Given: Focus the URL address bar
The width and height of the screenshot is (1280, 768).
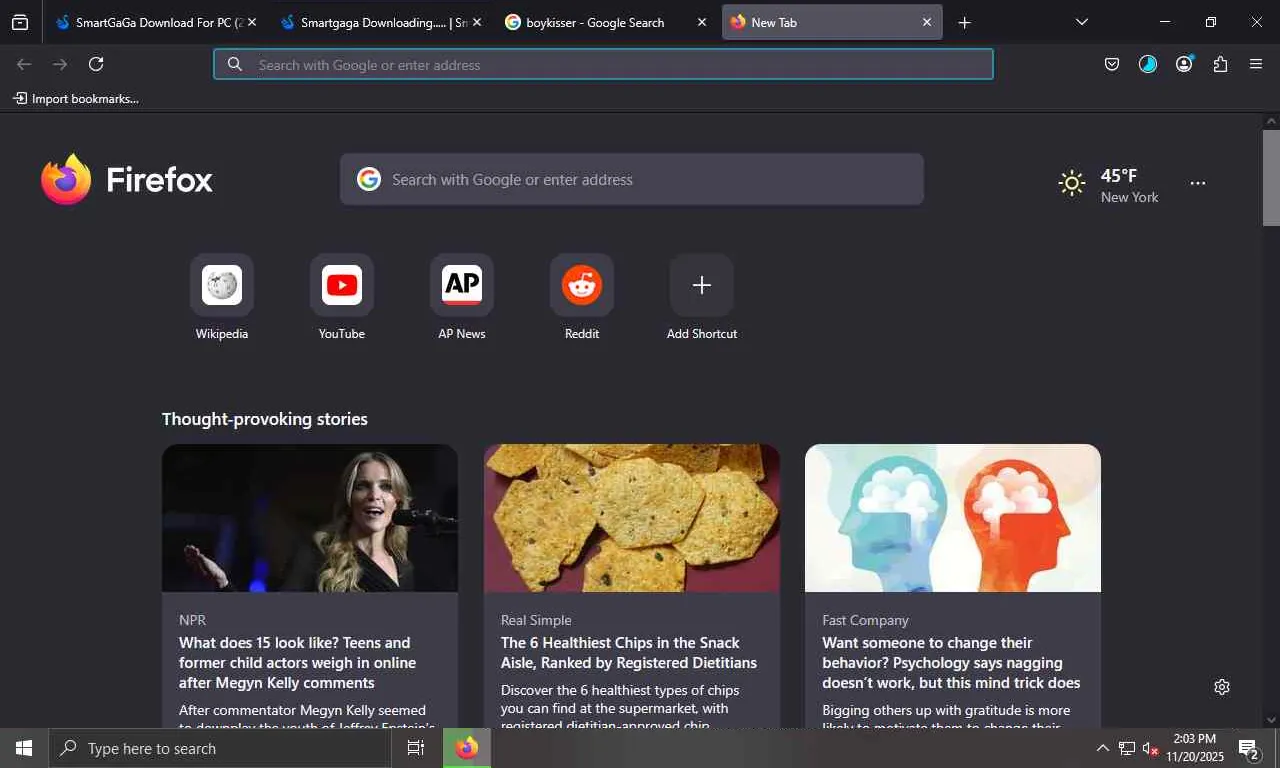Looking at the screenshot, I should 603,64.
